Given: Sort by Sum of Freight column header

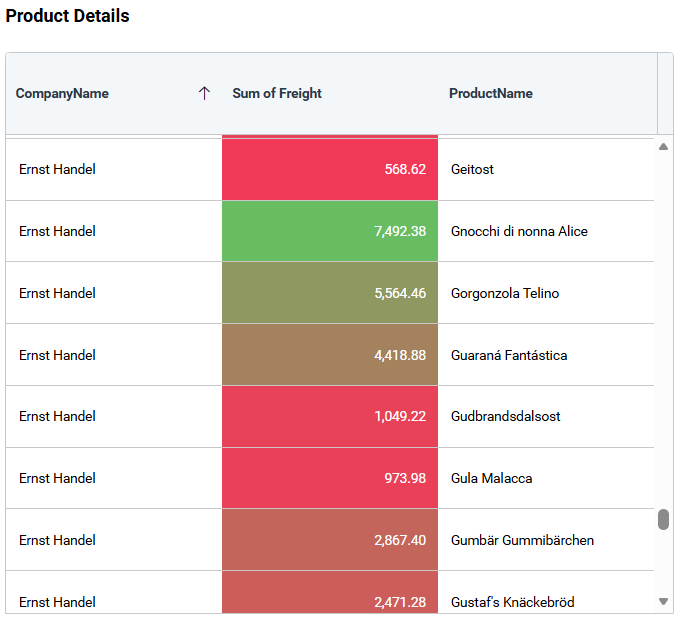Looking at the screenshot, I should pyautogui.click(x=277, y=93).
